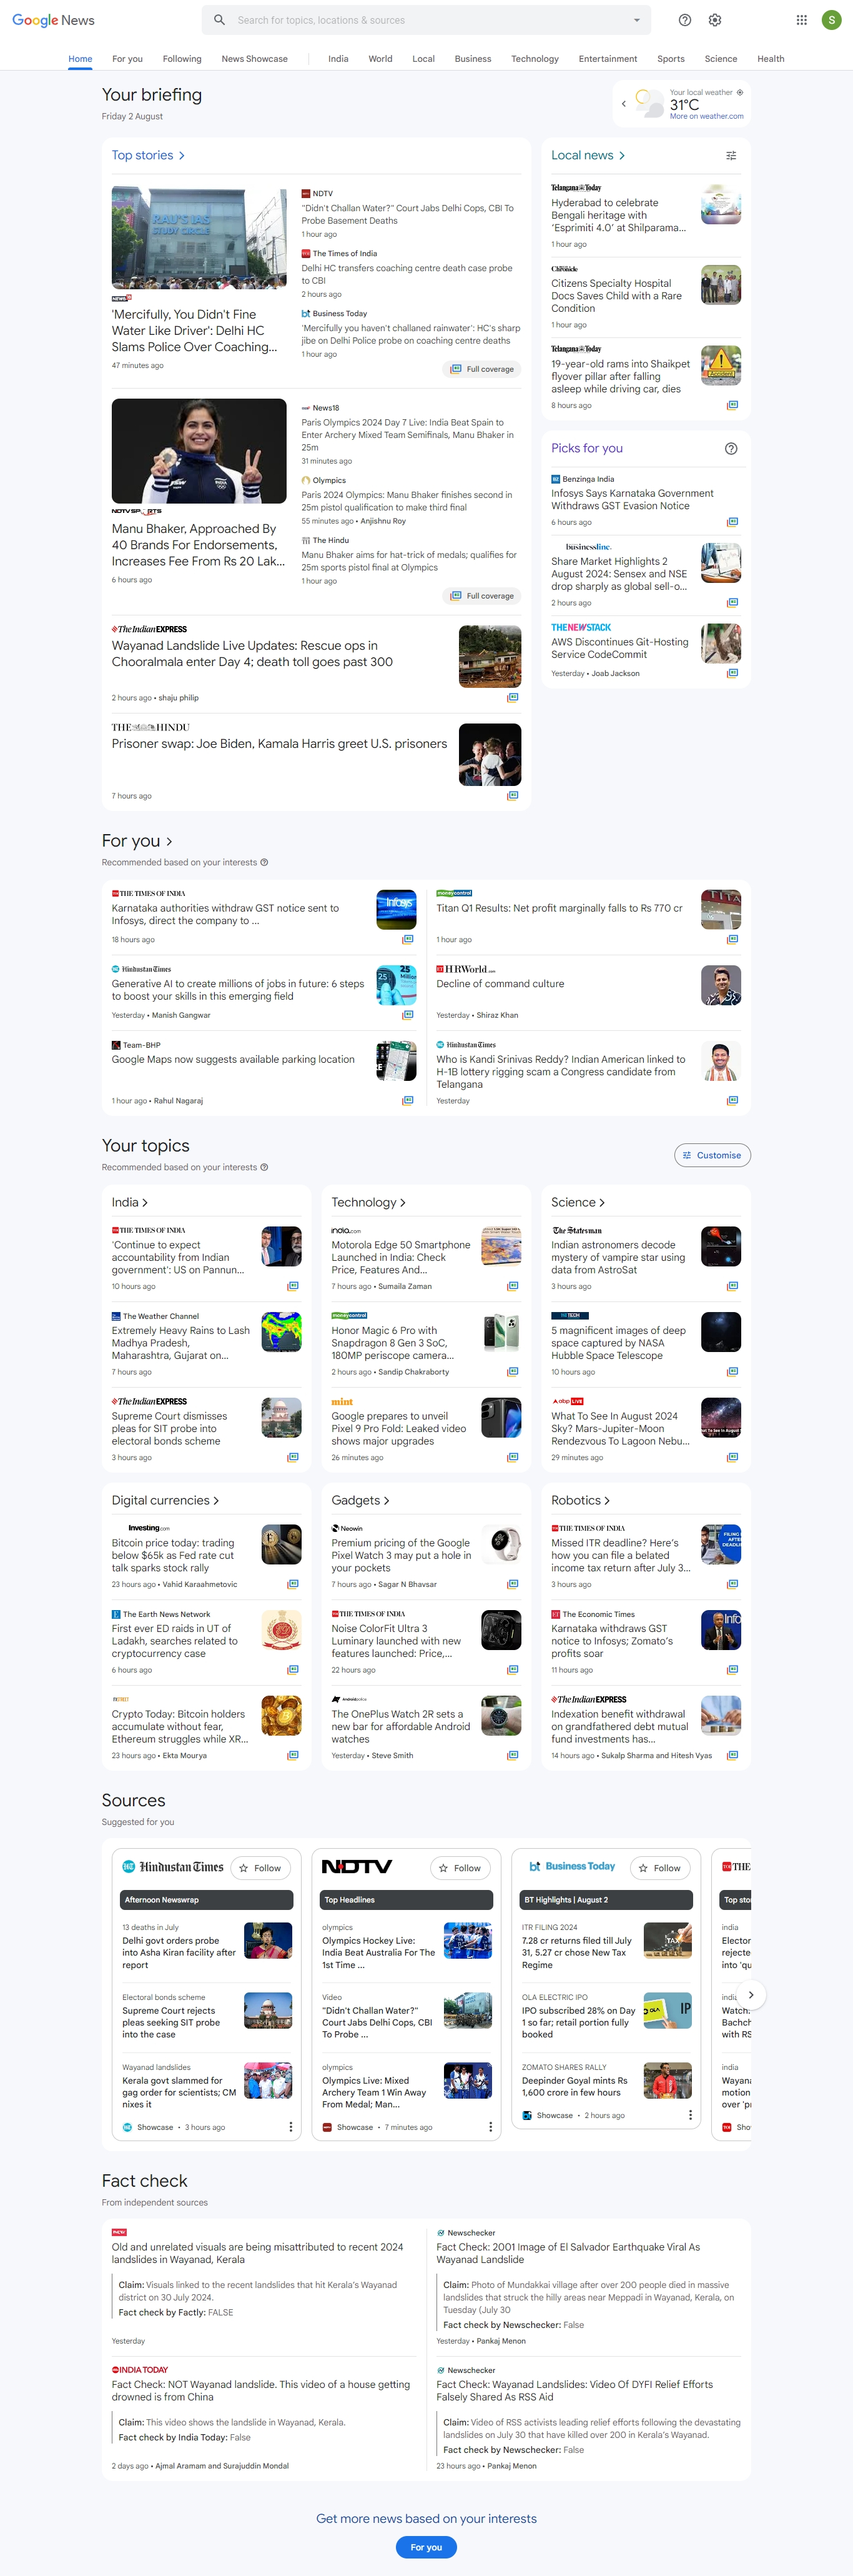
Task: Click the help question mark icon
Action: tap(685, 20)
